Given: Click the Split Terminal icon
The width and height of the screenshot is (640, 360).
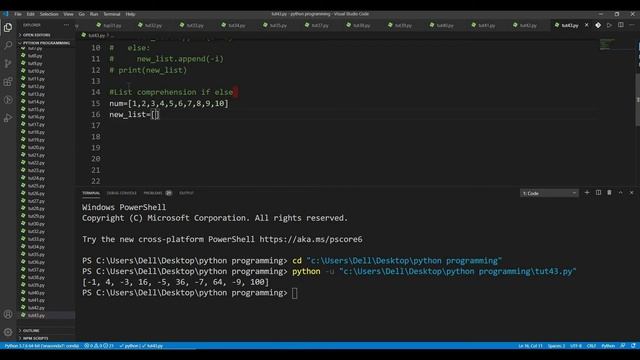Looking at the screenshot, I should (598, 193).
